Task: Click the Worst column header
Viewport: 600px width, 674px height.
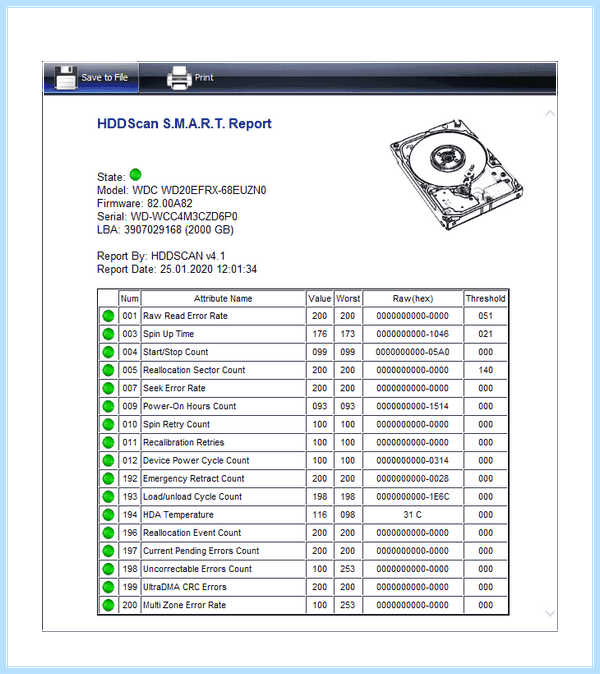Action: pyautogui.click(x=348, y=299)
